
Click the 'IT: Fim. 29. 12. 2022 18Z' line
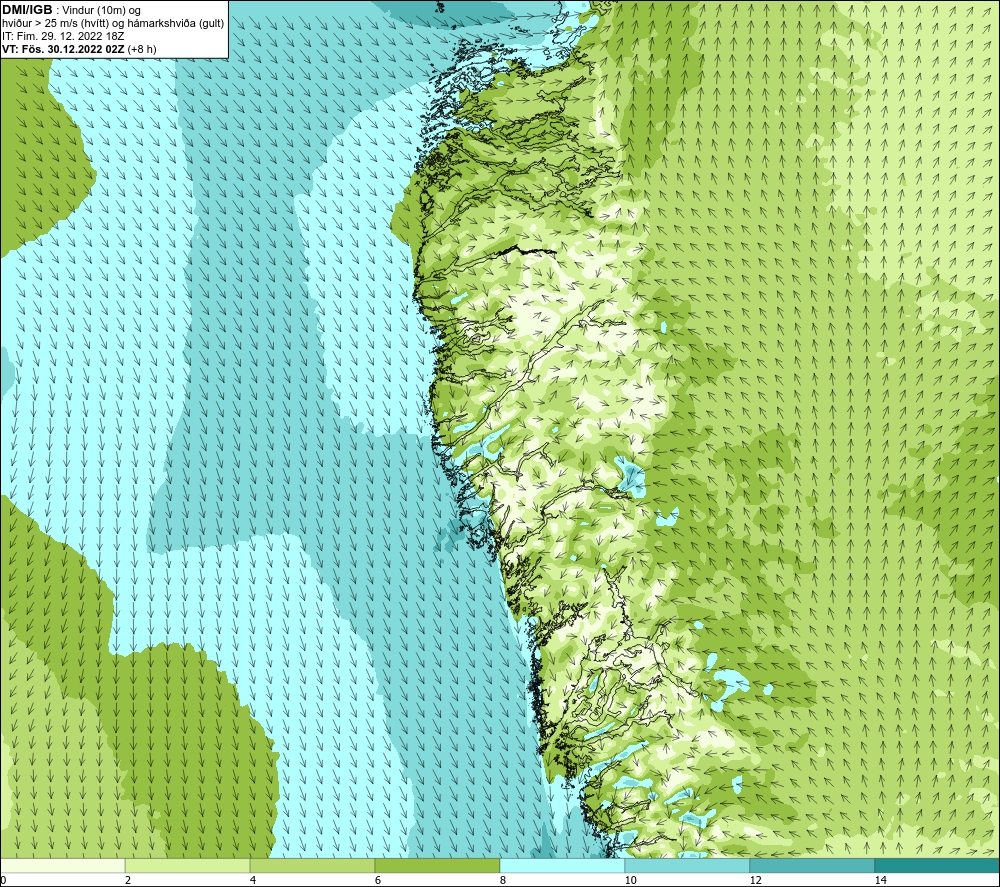point(63,36)
